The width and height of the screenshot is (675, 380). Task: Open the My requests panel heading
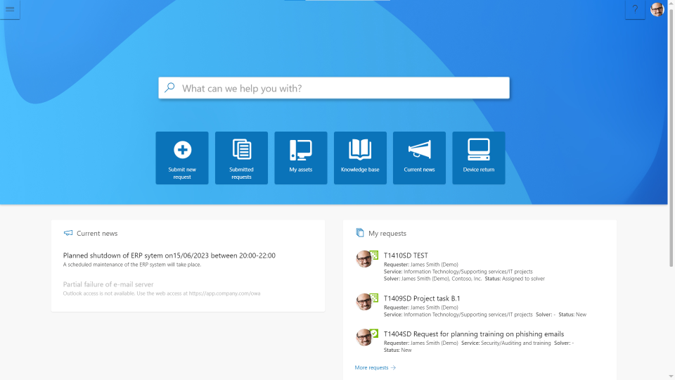tap(387, 233)
